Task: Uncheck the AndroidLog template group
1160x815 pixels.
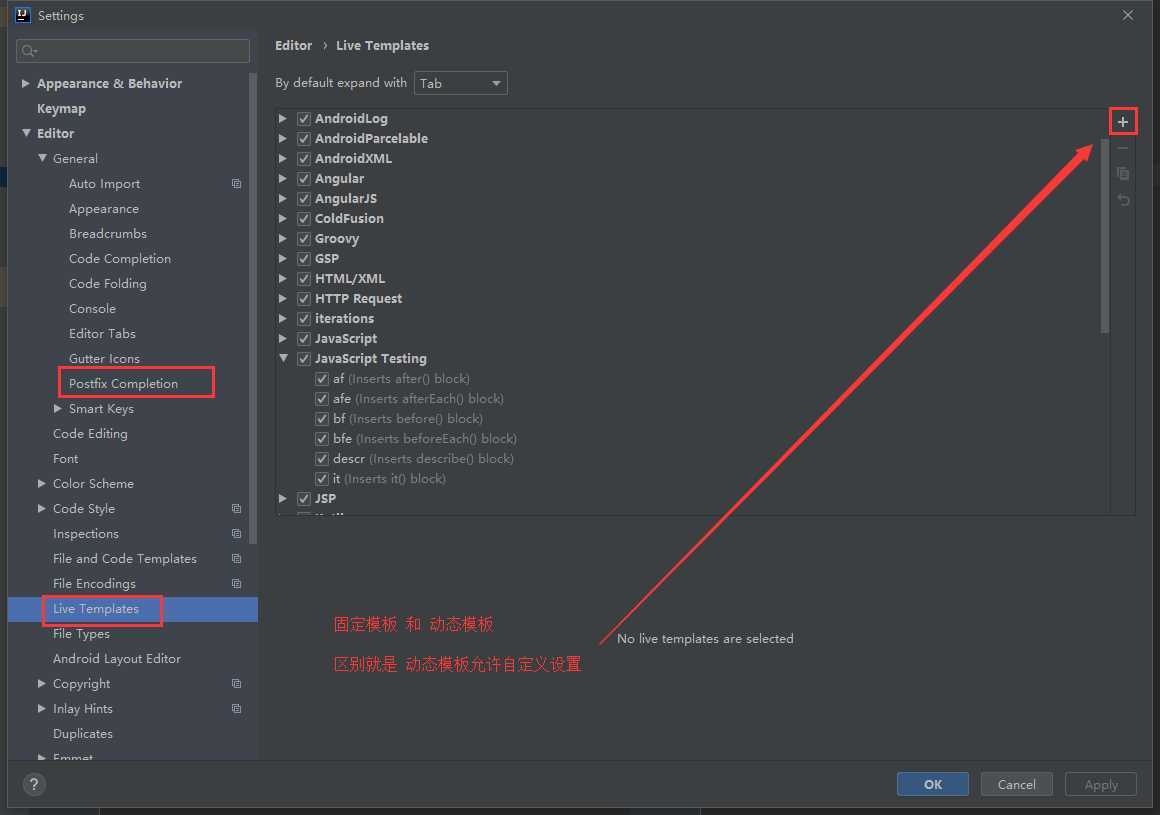Action: click(x=304, y=119)
